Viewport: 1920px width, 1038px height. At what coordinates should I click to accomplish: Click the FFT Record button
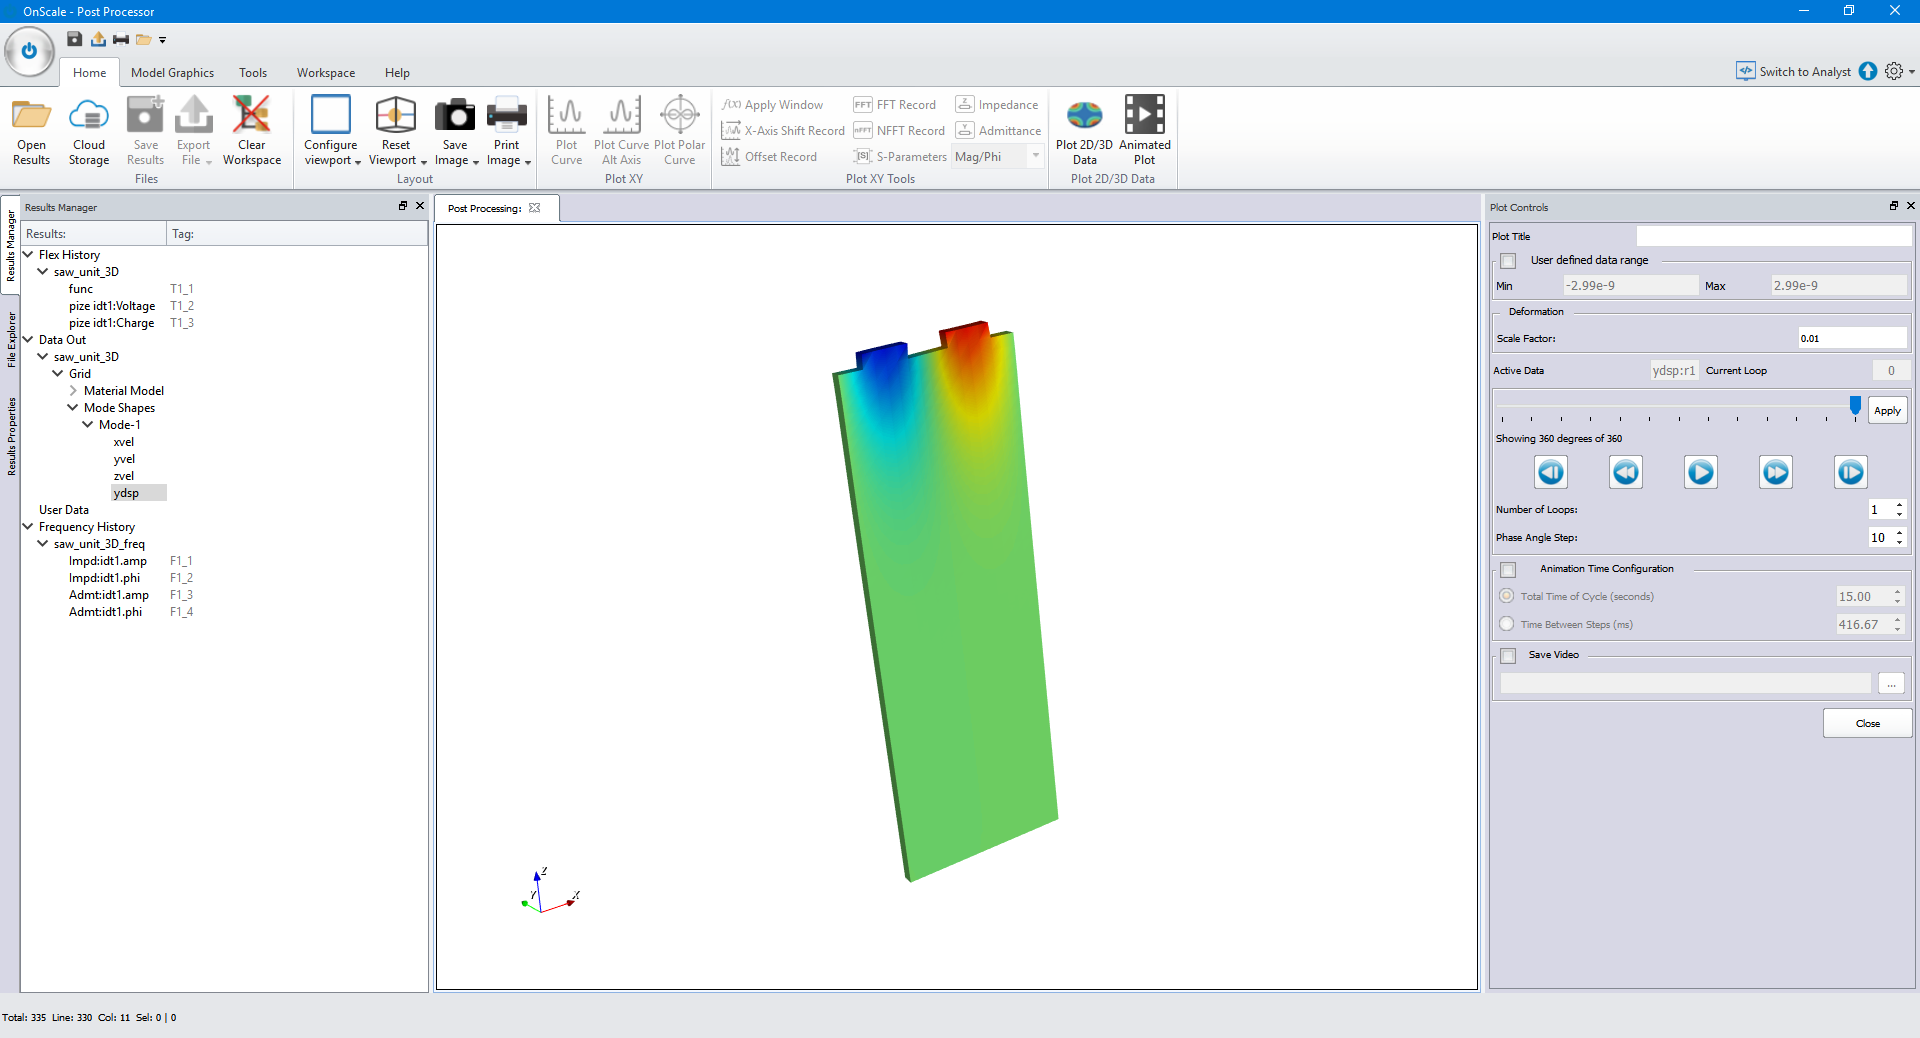pos(894,104)
